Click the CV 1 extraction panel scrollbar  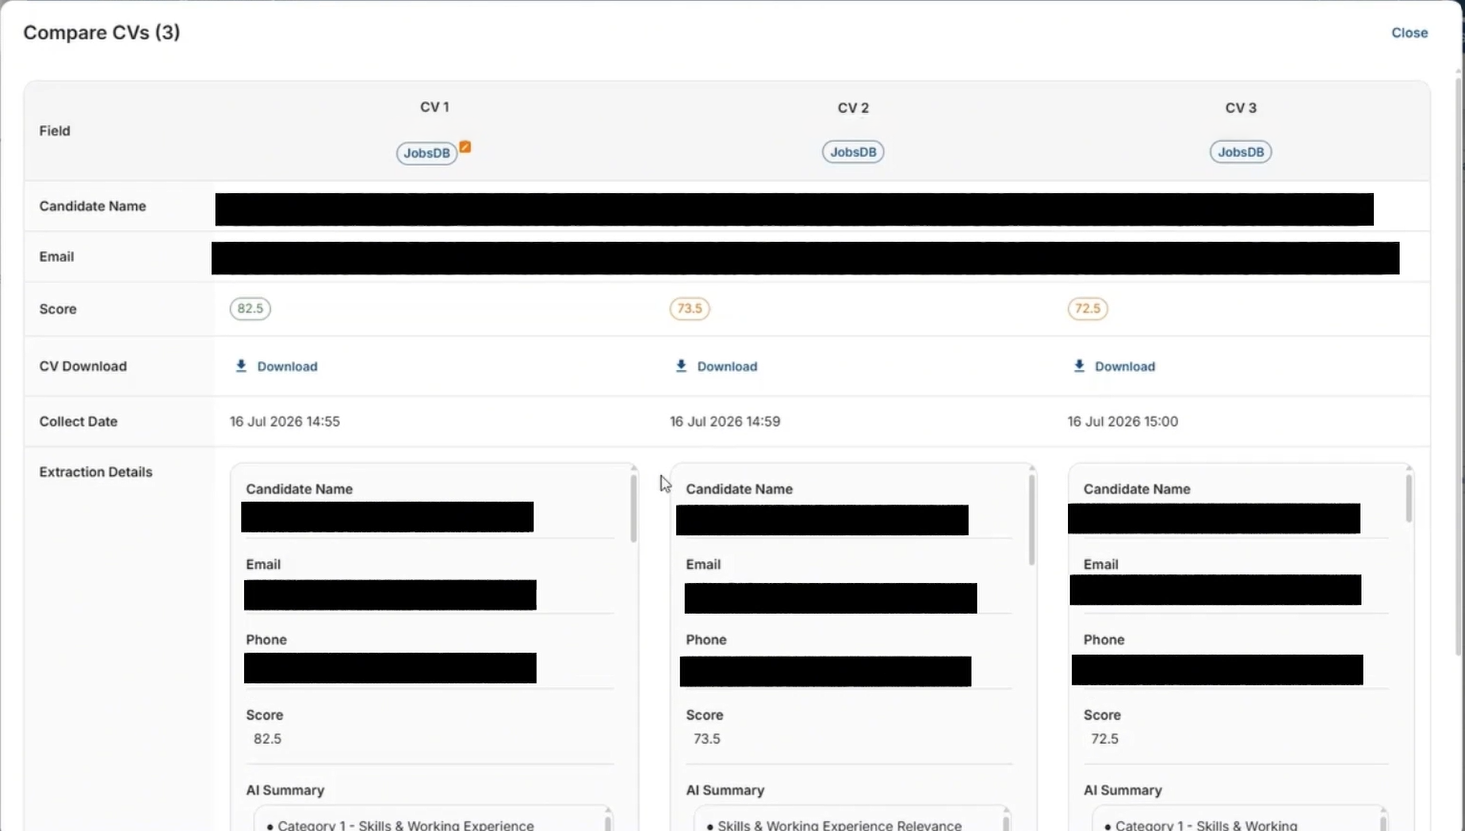[633, 508]
